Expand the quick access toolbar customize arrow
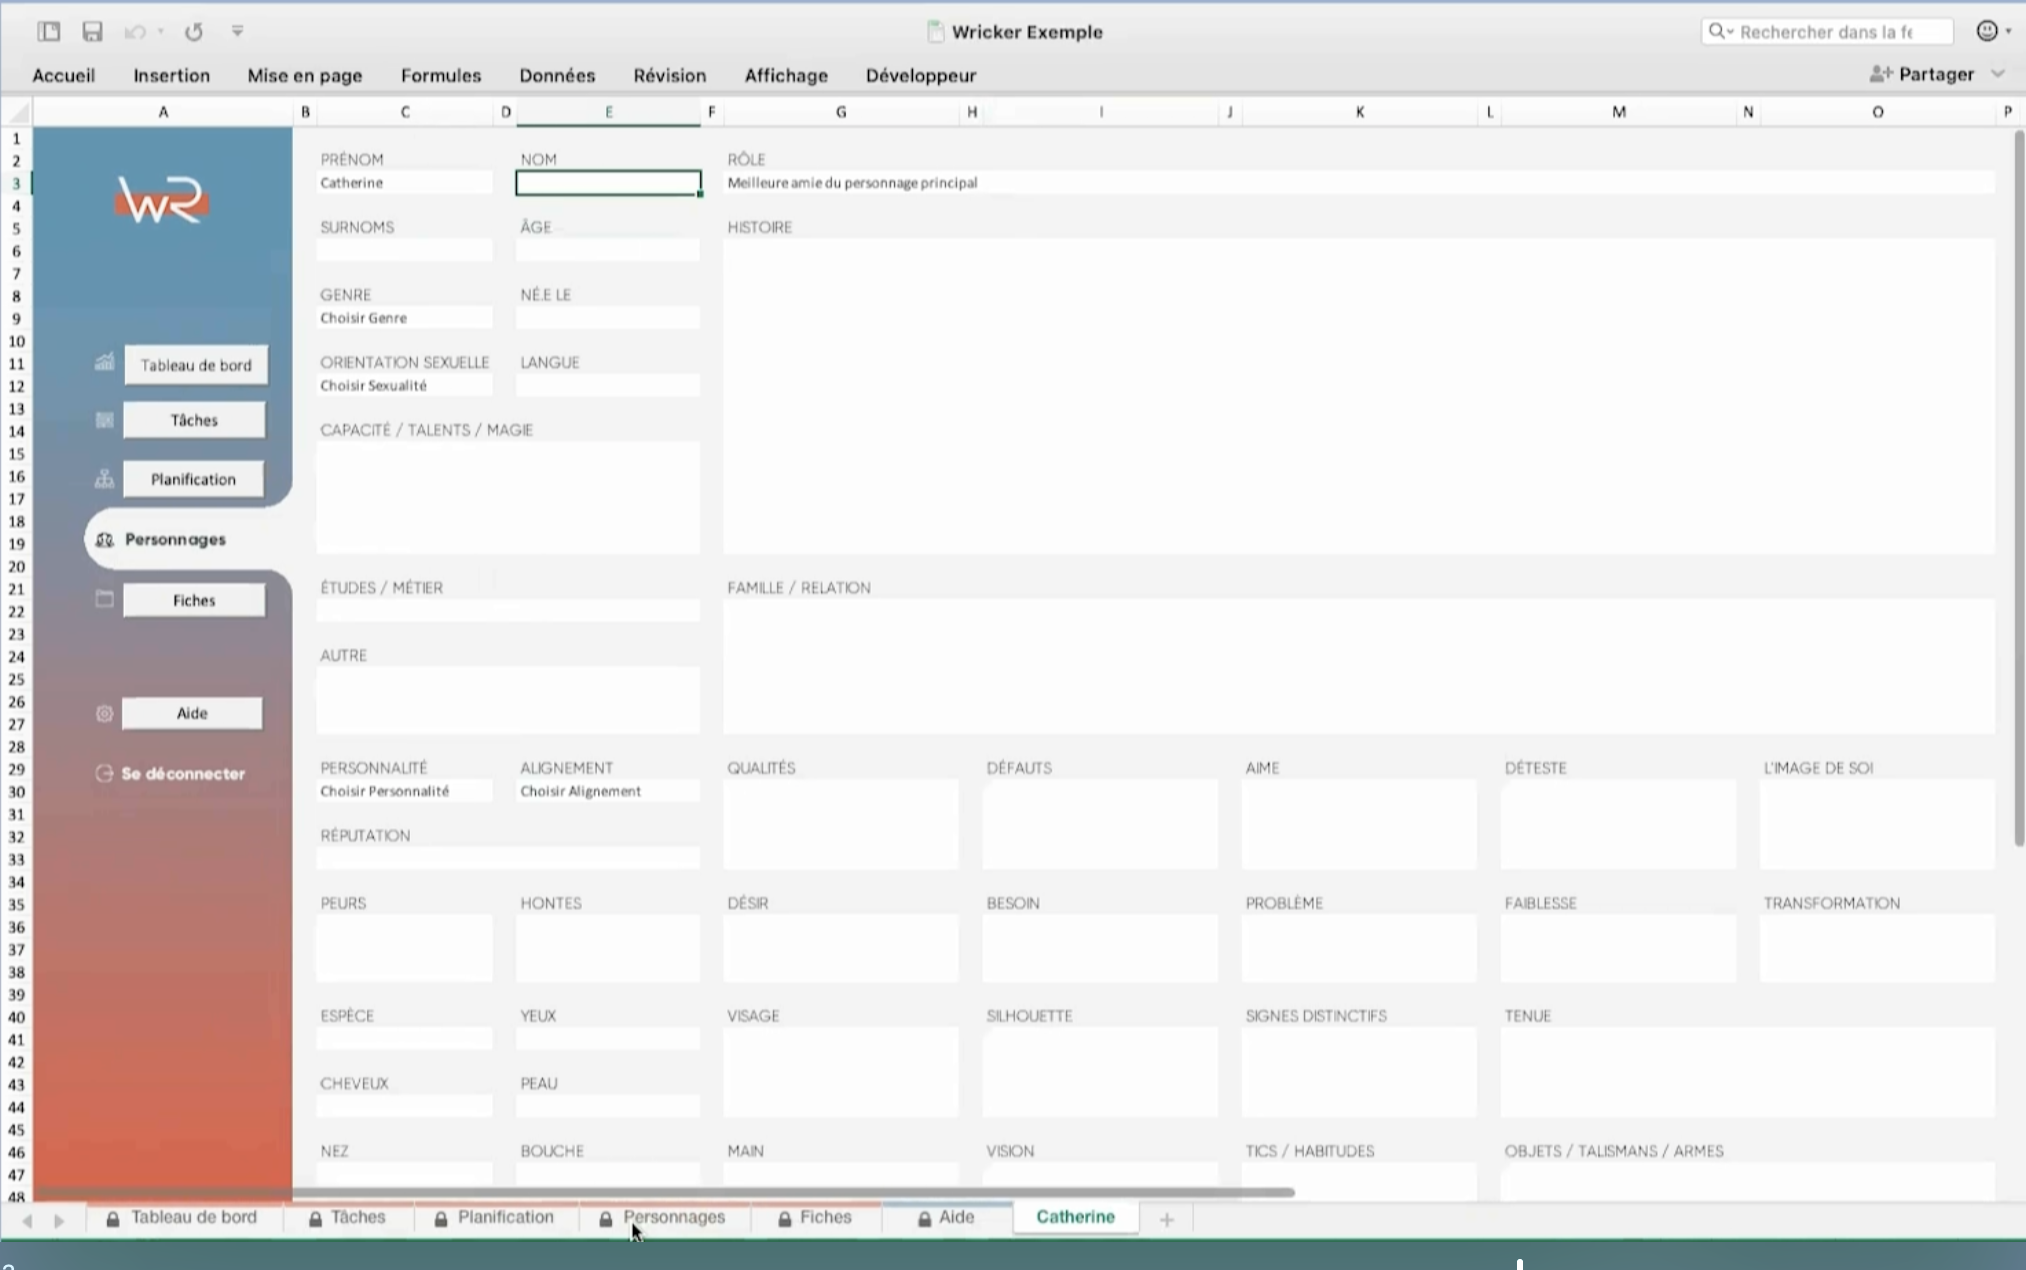Screen dimensions: 2026x1270 coord(237,32)
